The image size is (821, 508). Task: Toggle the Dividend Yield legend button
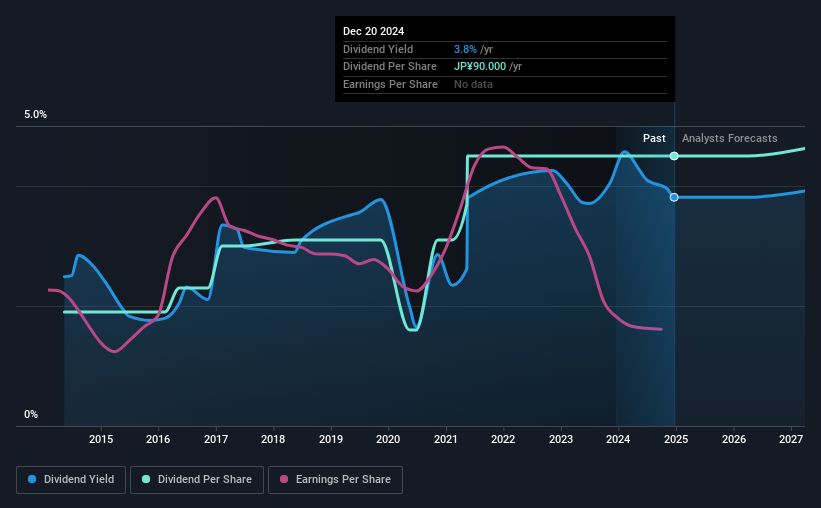(71, 480)
